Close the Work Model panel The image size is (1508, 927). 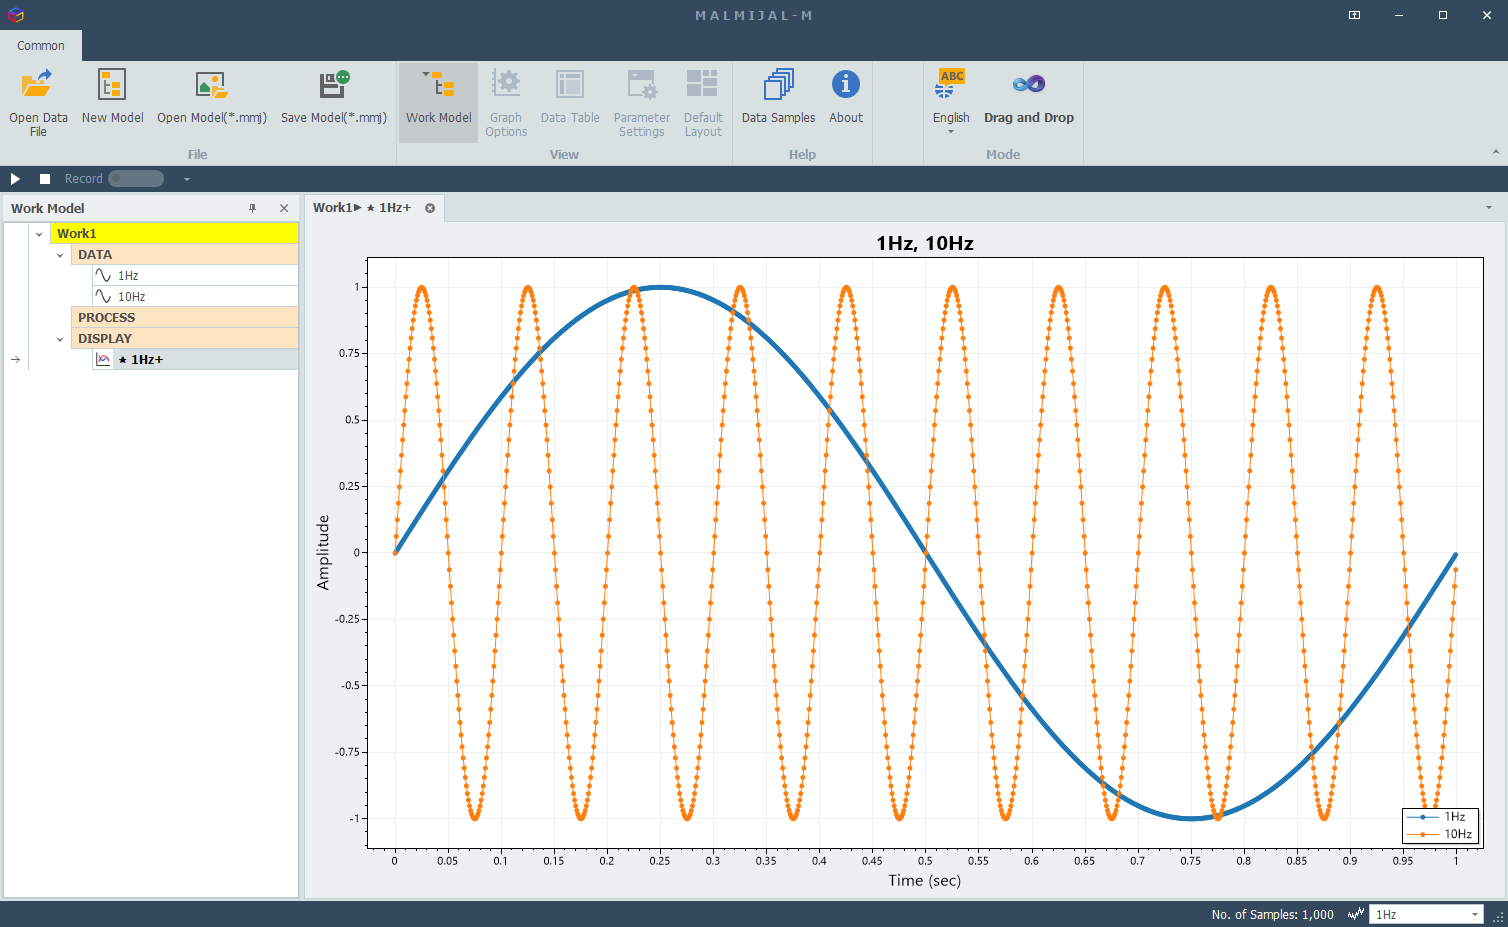click(284, 208)
